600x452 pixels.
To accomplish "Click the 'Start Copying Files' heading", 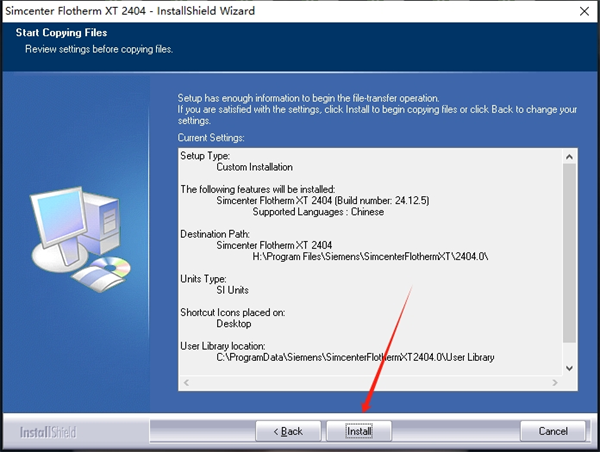I will click(x=61, y=33).
